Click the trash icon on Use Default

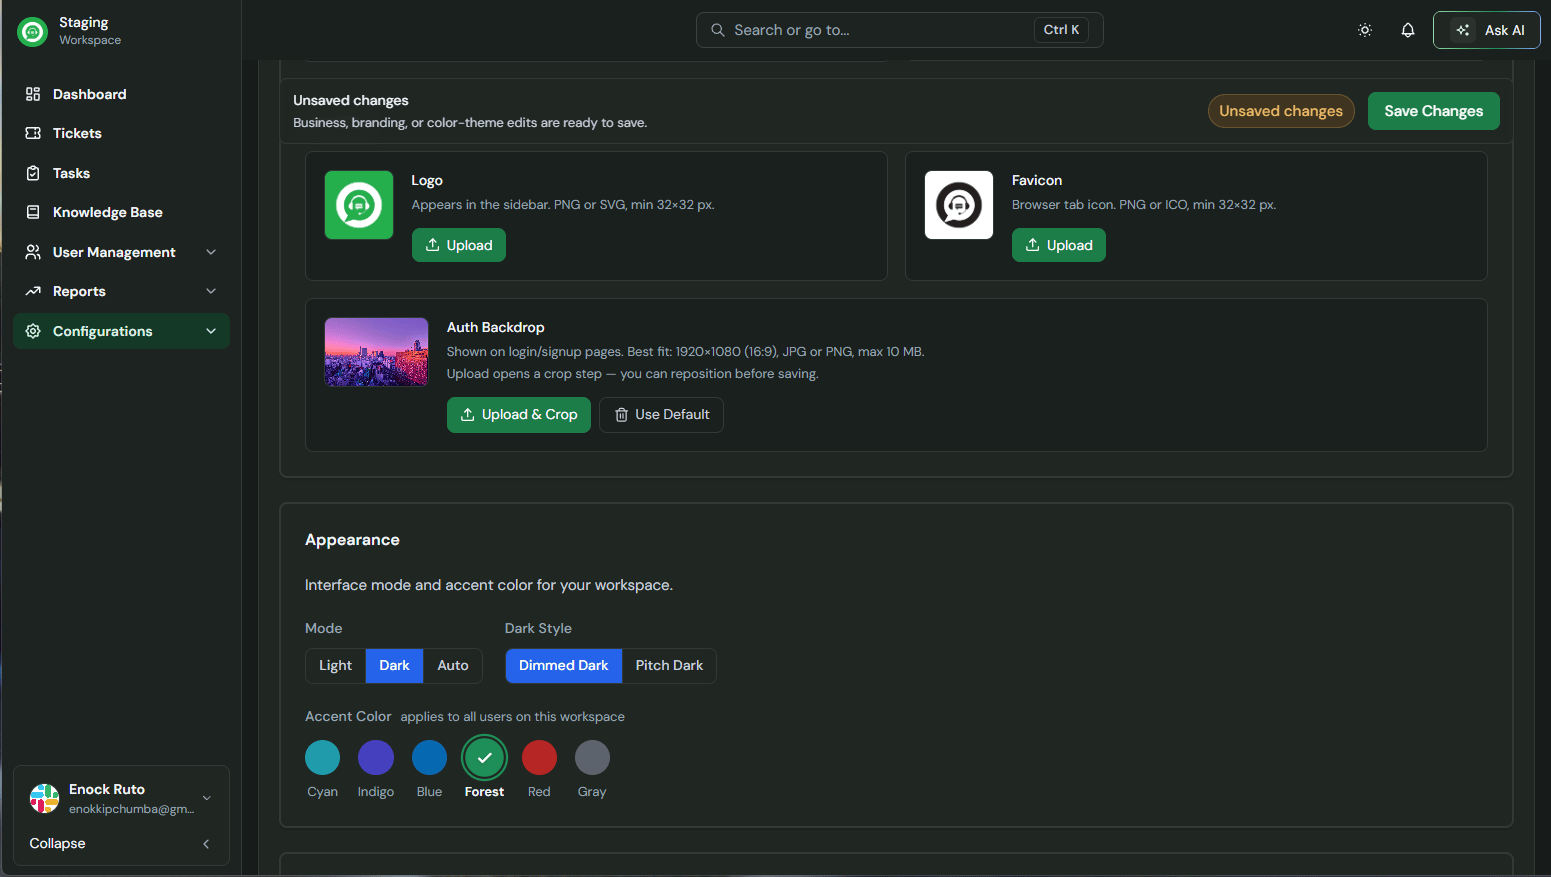[x=621, y=415]
